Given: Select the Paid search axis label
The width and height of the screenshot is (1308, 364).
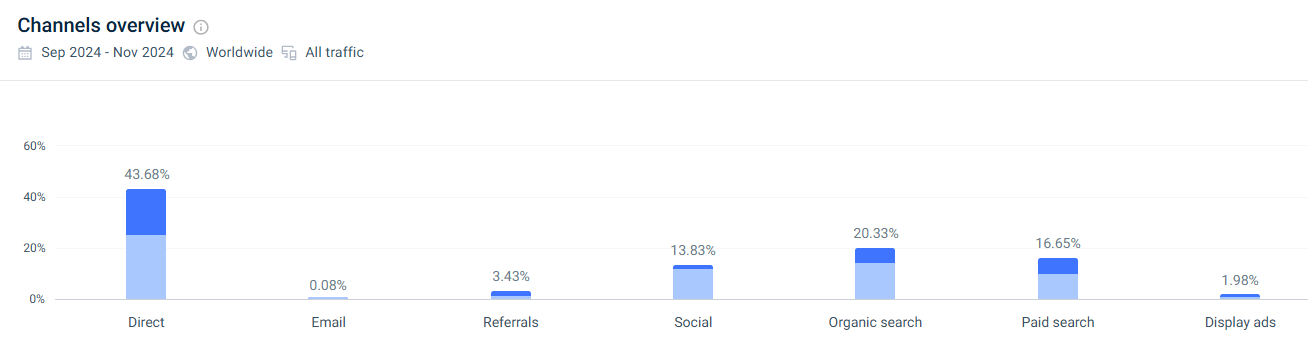Looking at the screenshot, I should tap(1058, 323).
